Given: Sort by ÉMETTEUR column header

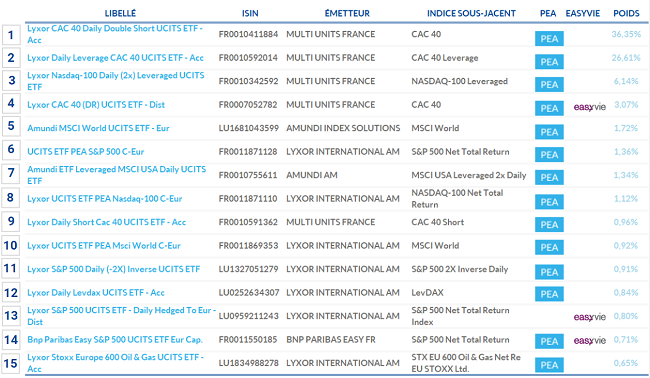Looking at the screenshot, I should pyautogui.click(x=347, y=13).
